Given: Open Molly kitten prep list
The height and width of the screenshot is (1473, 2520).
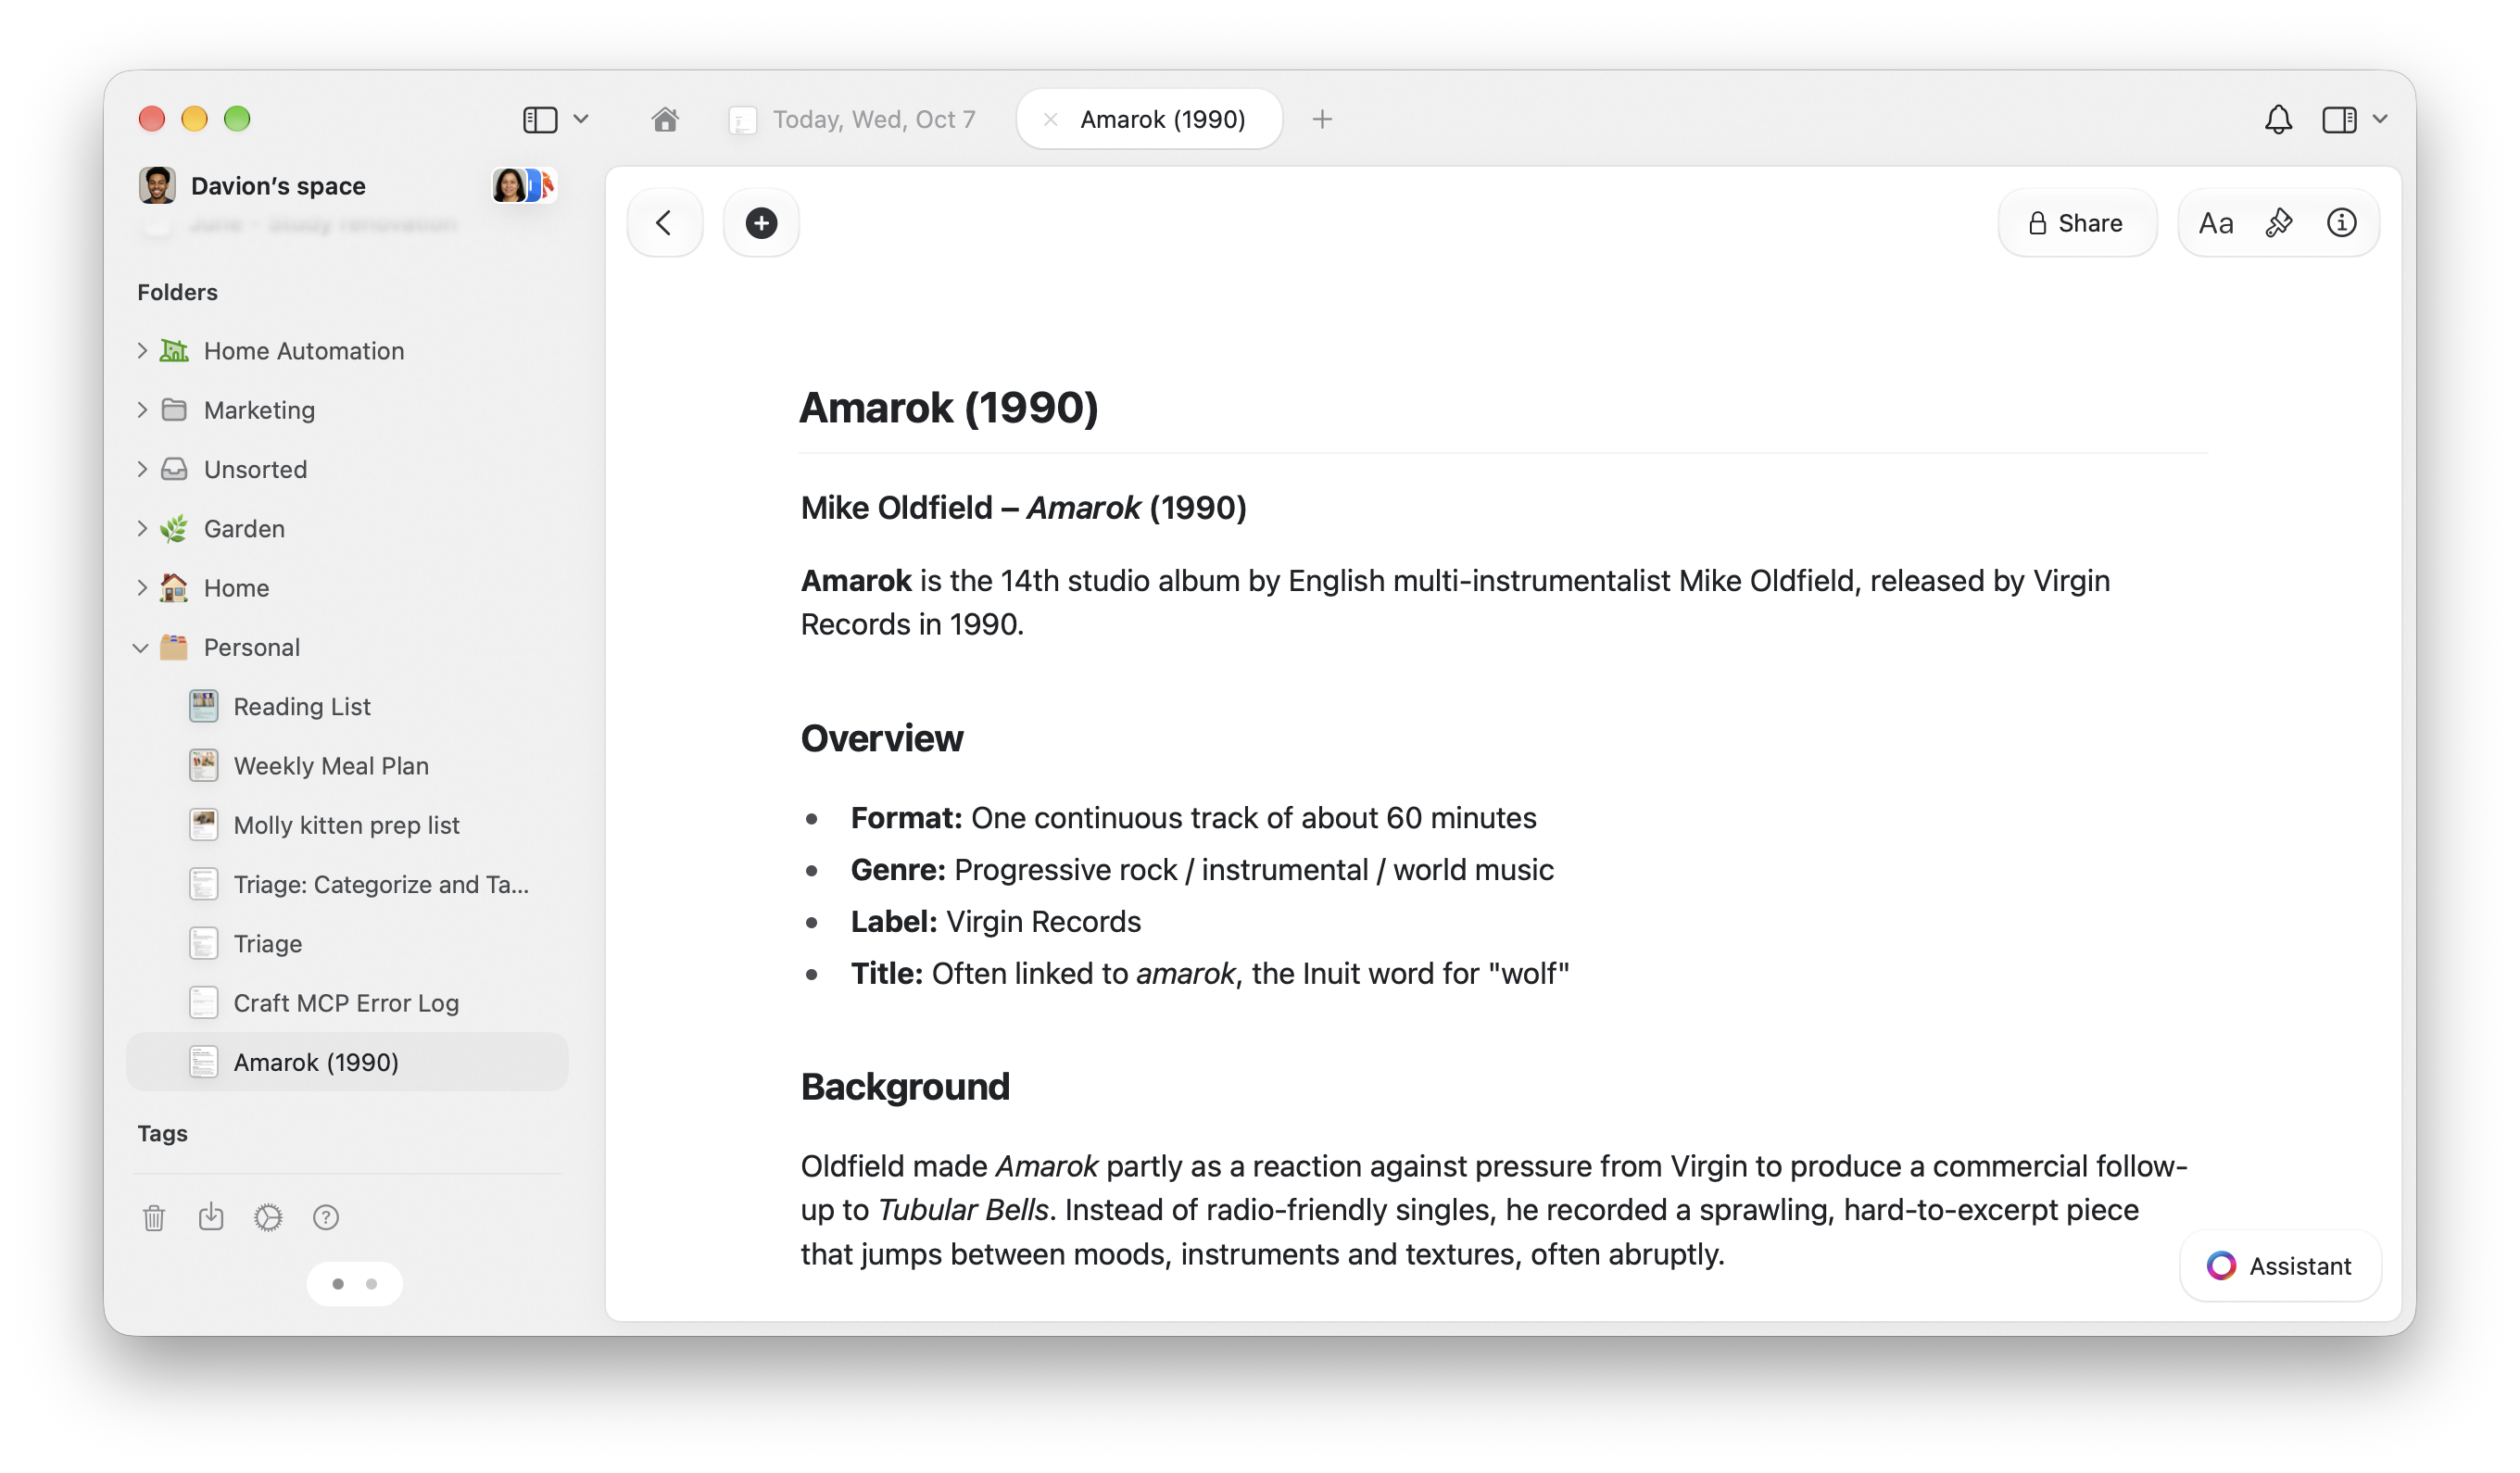Looking at the screenshot, I should (347, 825).
